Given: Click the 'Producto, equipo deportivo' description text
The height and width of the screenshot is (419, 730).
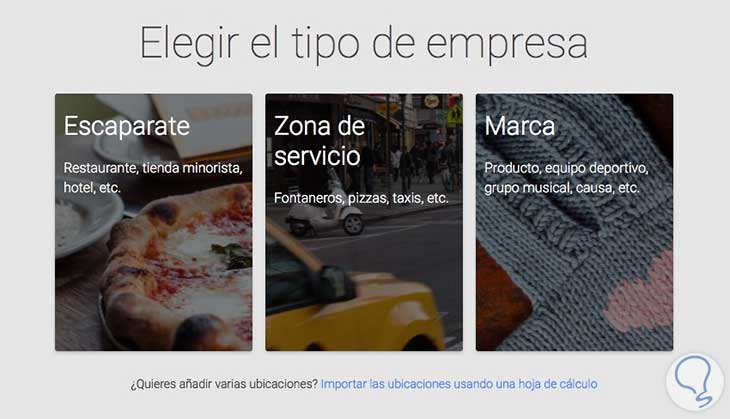Looking at the screenshot, I should click(x=566, y=168).
